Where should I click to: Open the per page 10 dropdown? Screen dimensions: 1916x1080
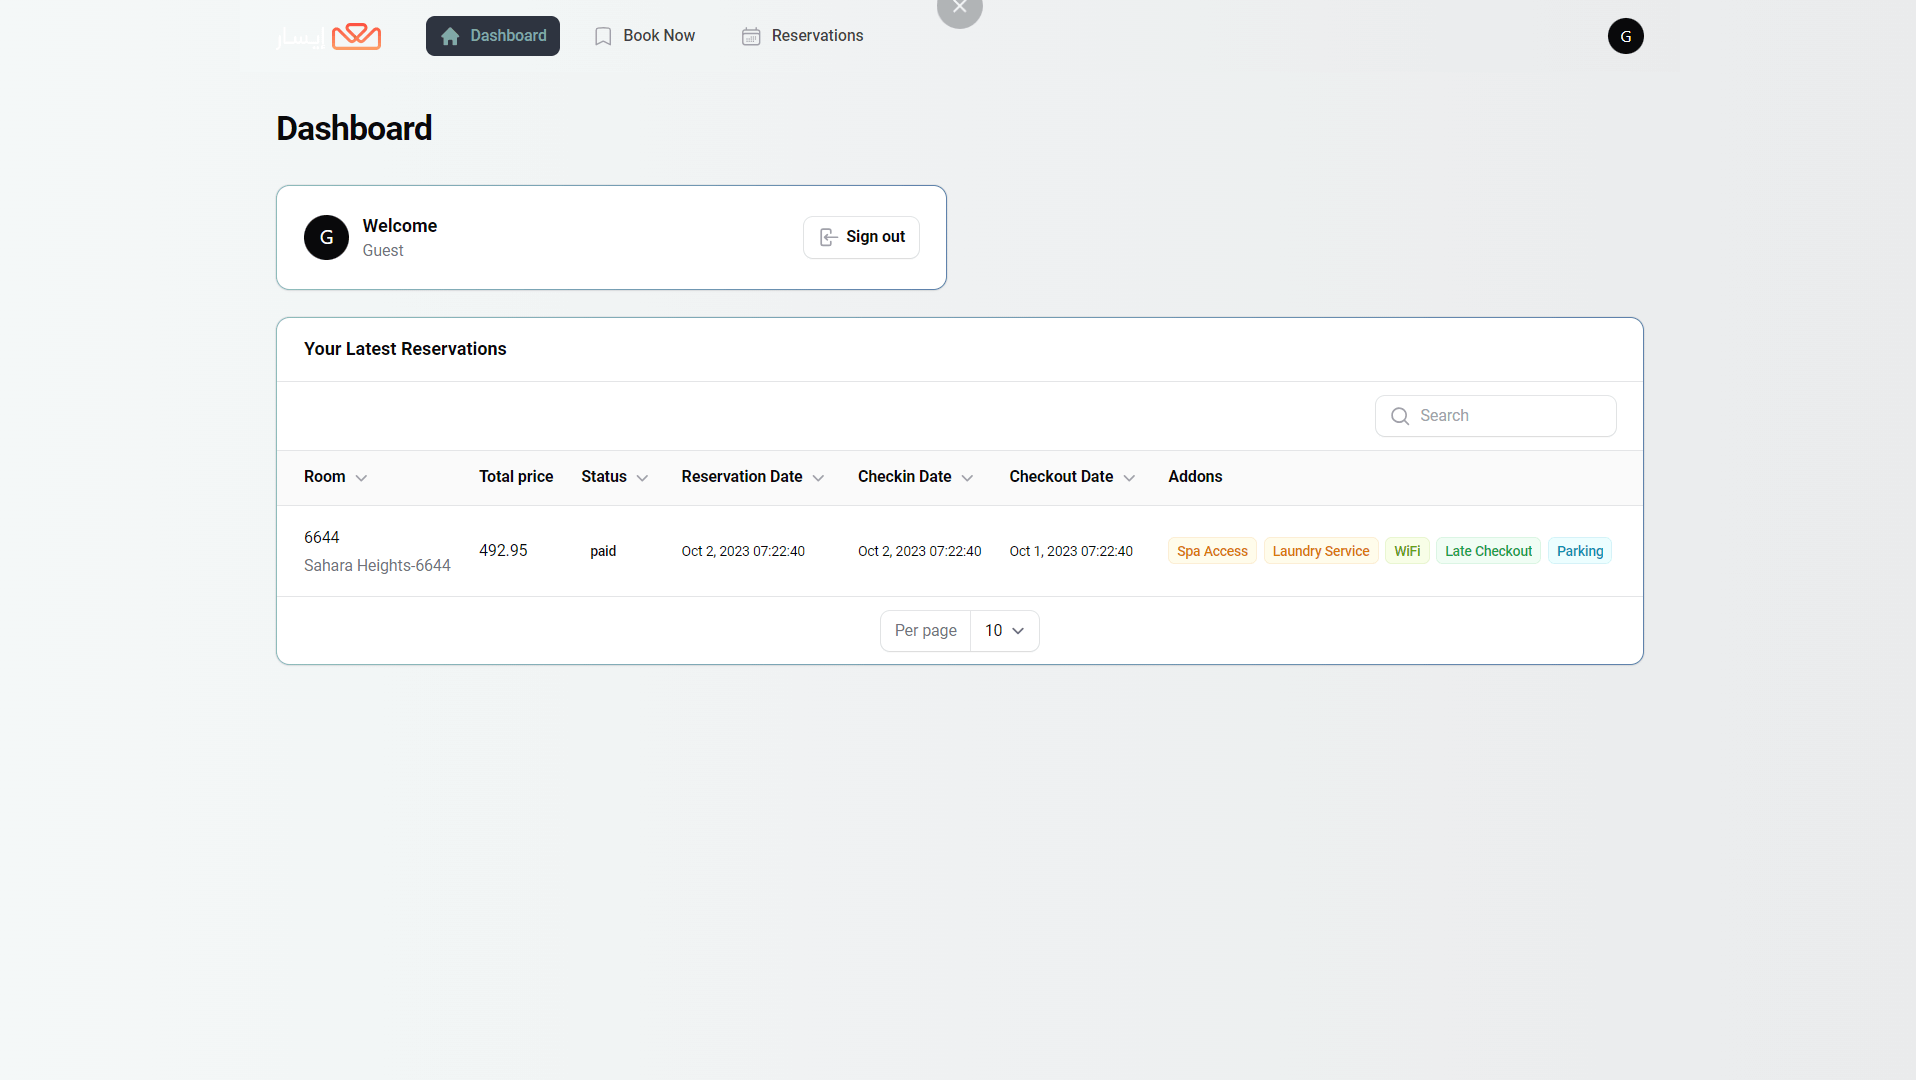click(x=1004, y=631)
